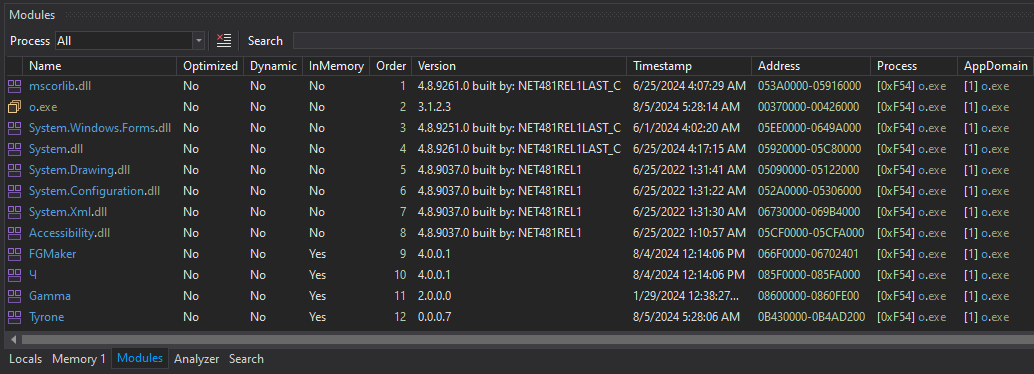The image size is (1034, 374).
Task: Click the module icon beside Ч
Action: [15, 275]
